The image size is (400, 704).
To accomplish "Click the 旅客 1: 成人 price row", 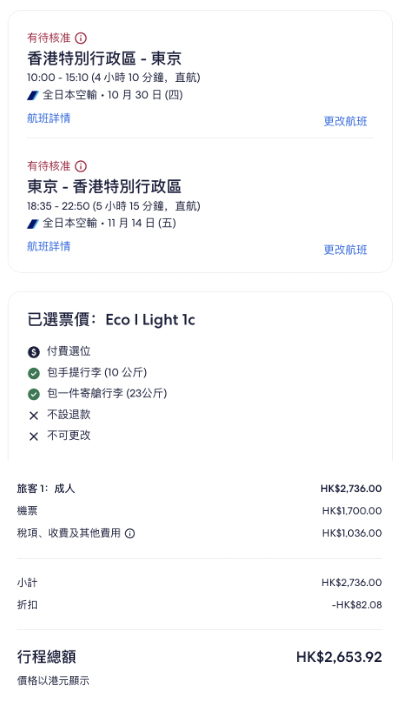I will click(x=199, y=488).
